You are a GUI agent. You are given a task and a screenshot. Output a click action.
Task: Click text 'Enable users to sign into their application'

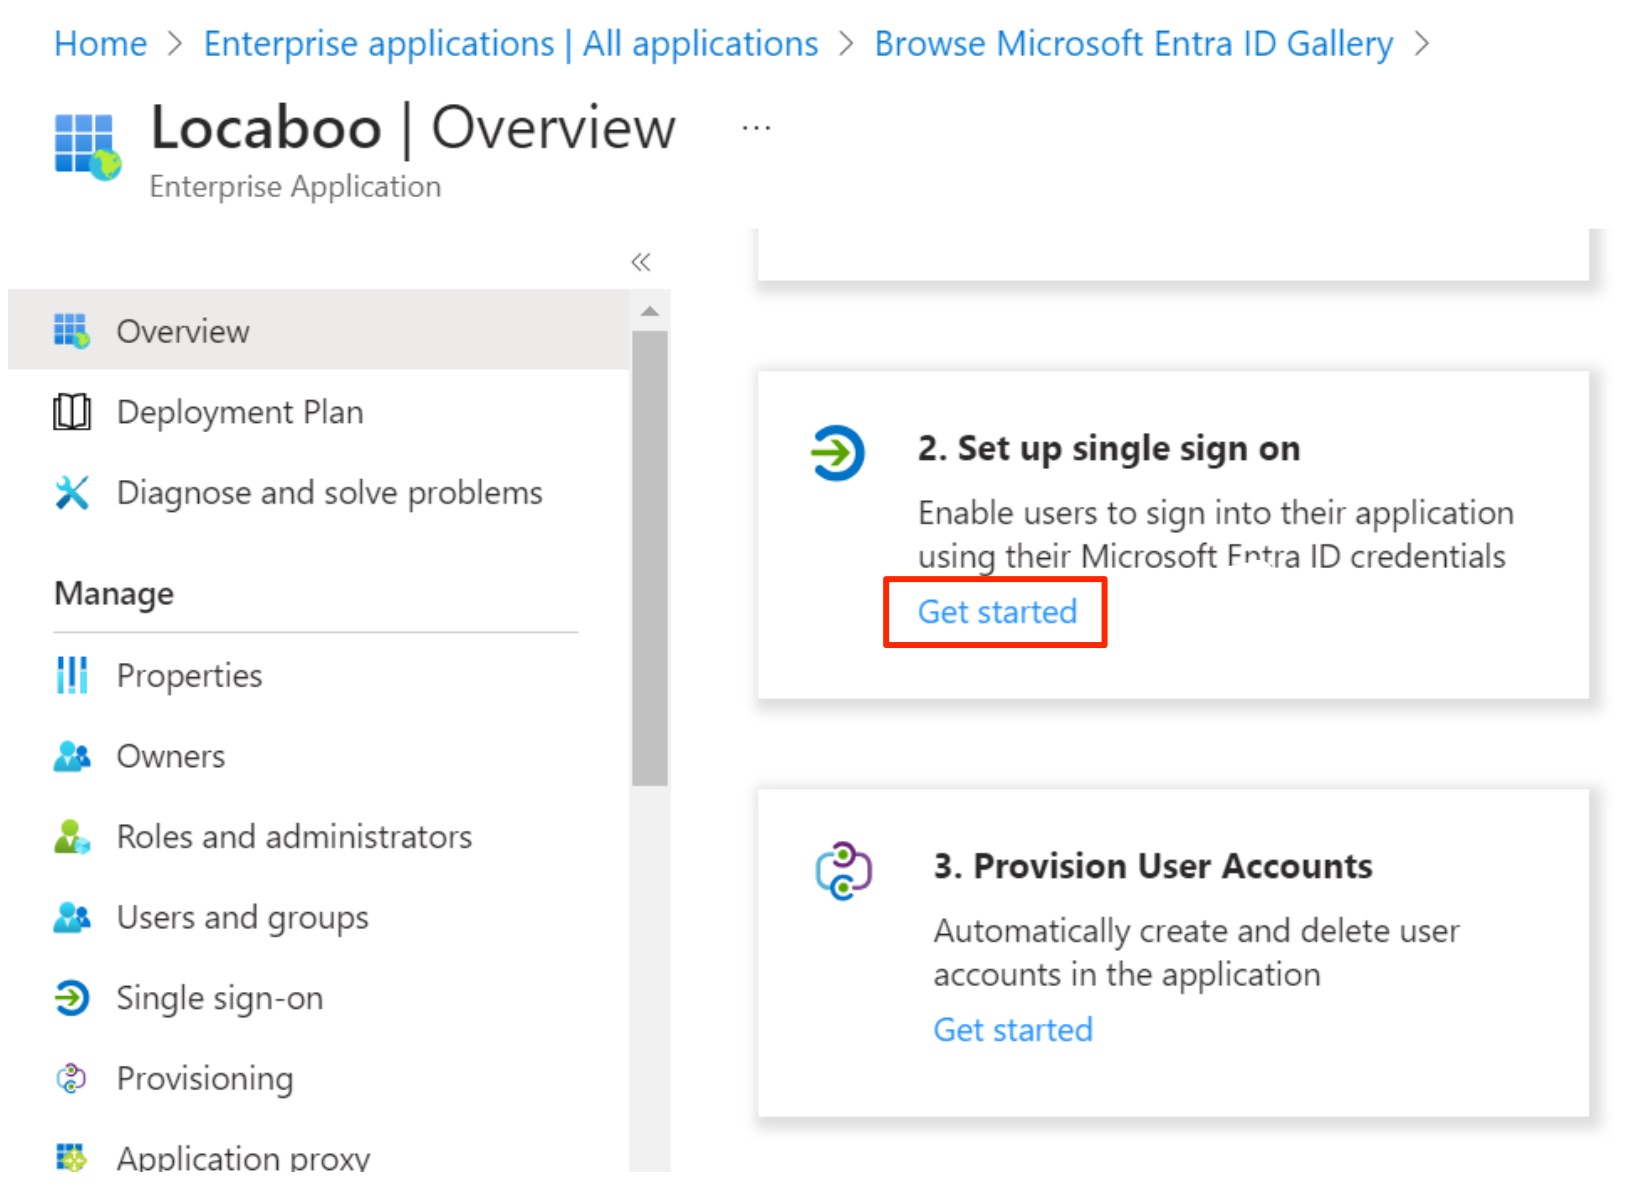point(1216,513)
